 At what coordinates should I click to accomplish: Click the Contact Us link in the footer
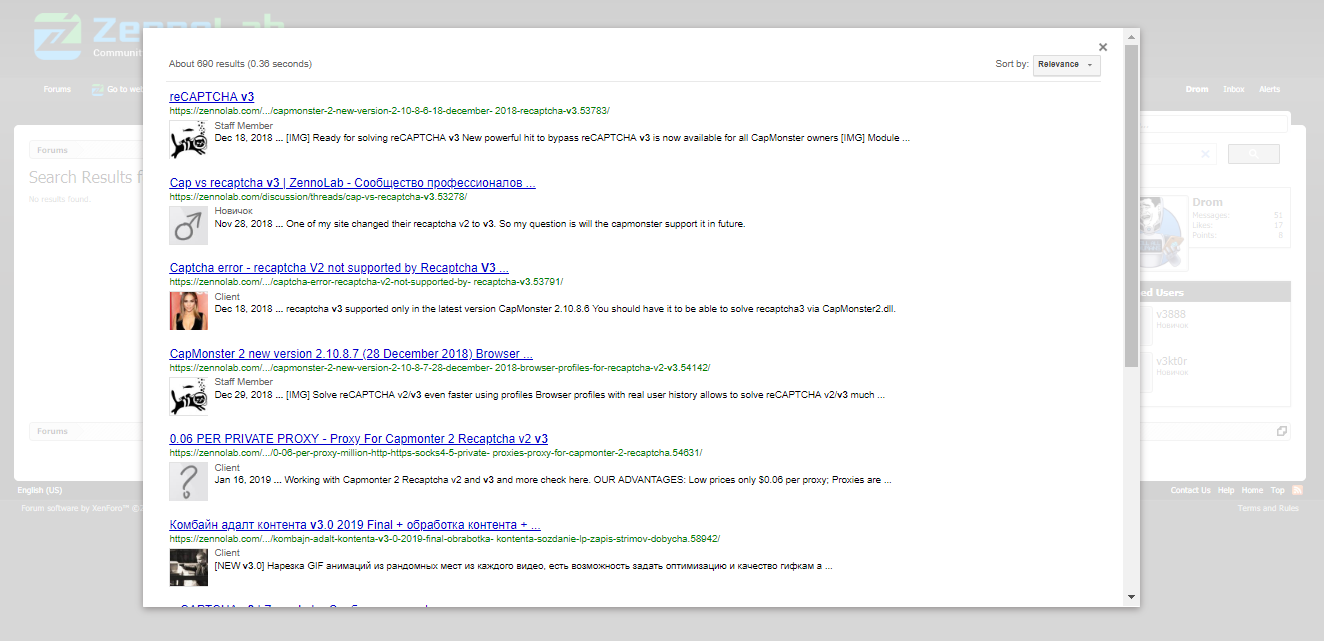pos(1190,490)
